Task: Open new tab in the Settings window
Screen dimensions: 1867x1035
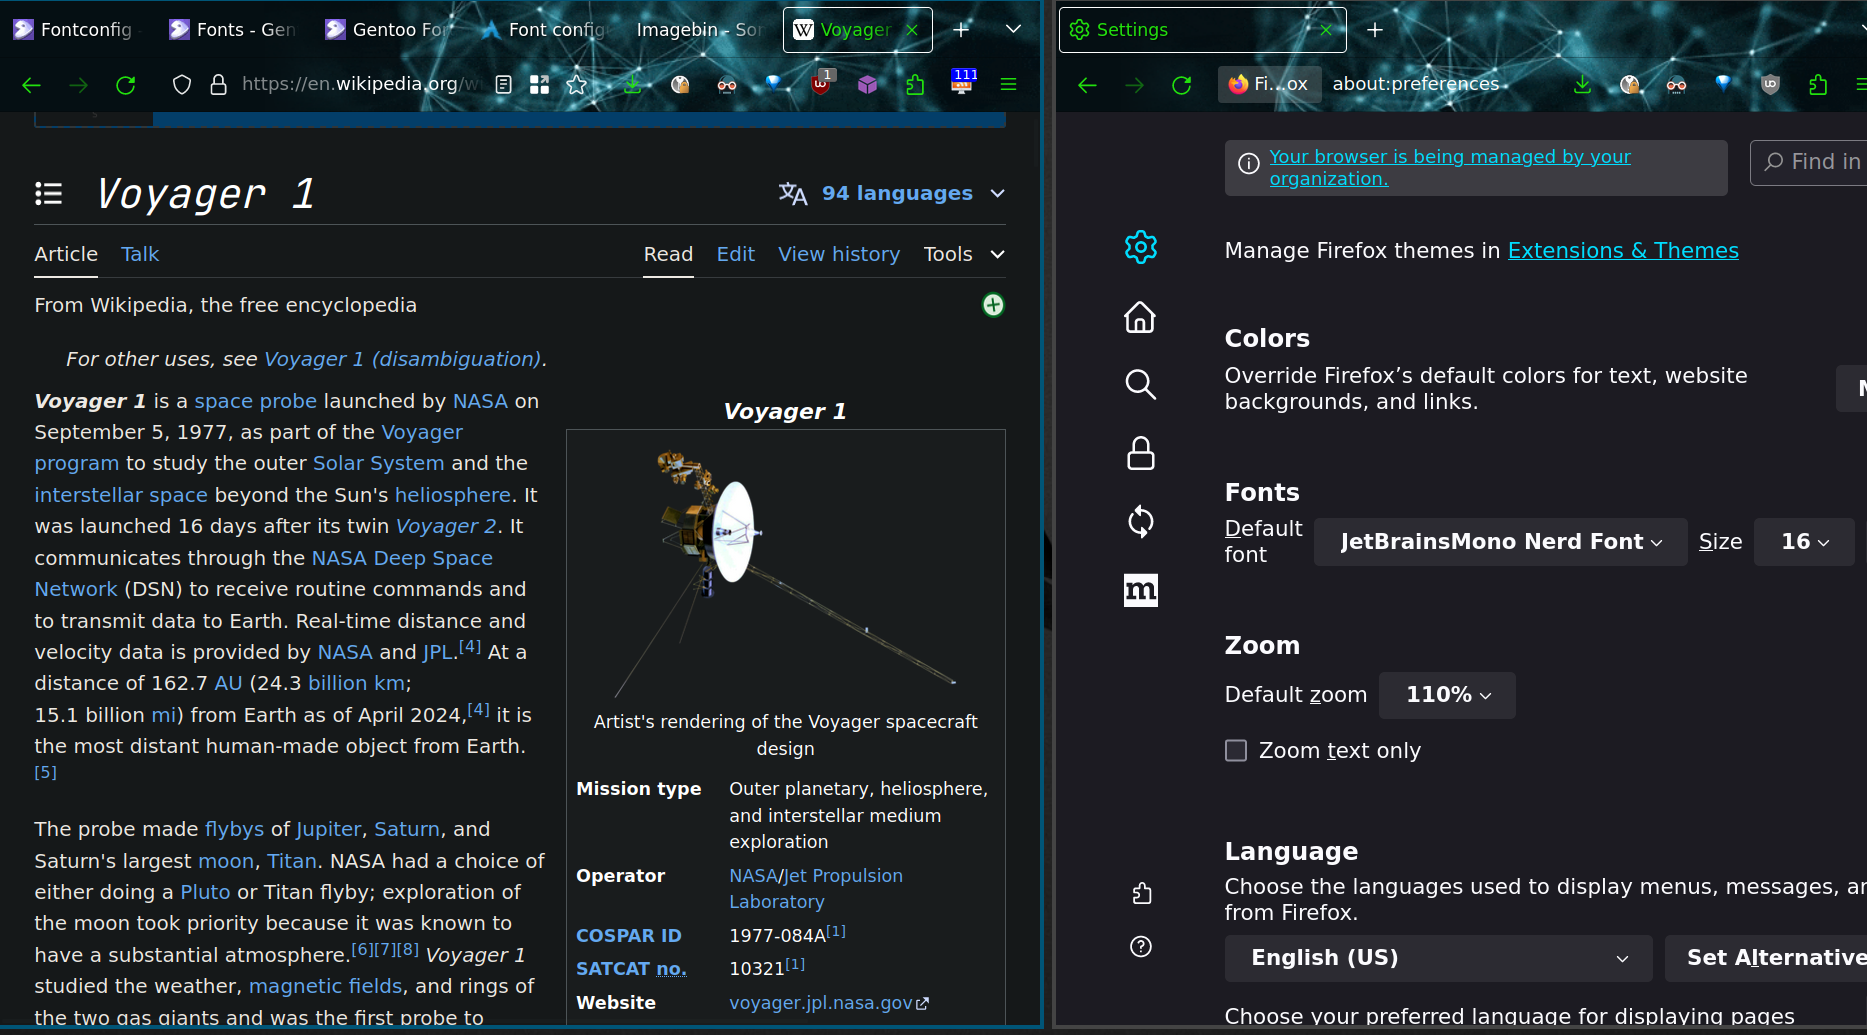Action: pyautogui.click(x=1375, y=29)
